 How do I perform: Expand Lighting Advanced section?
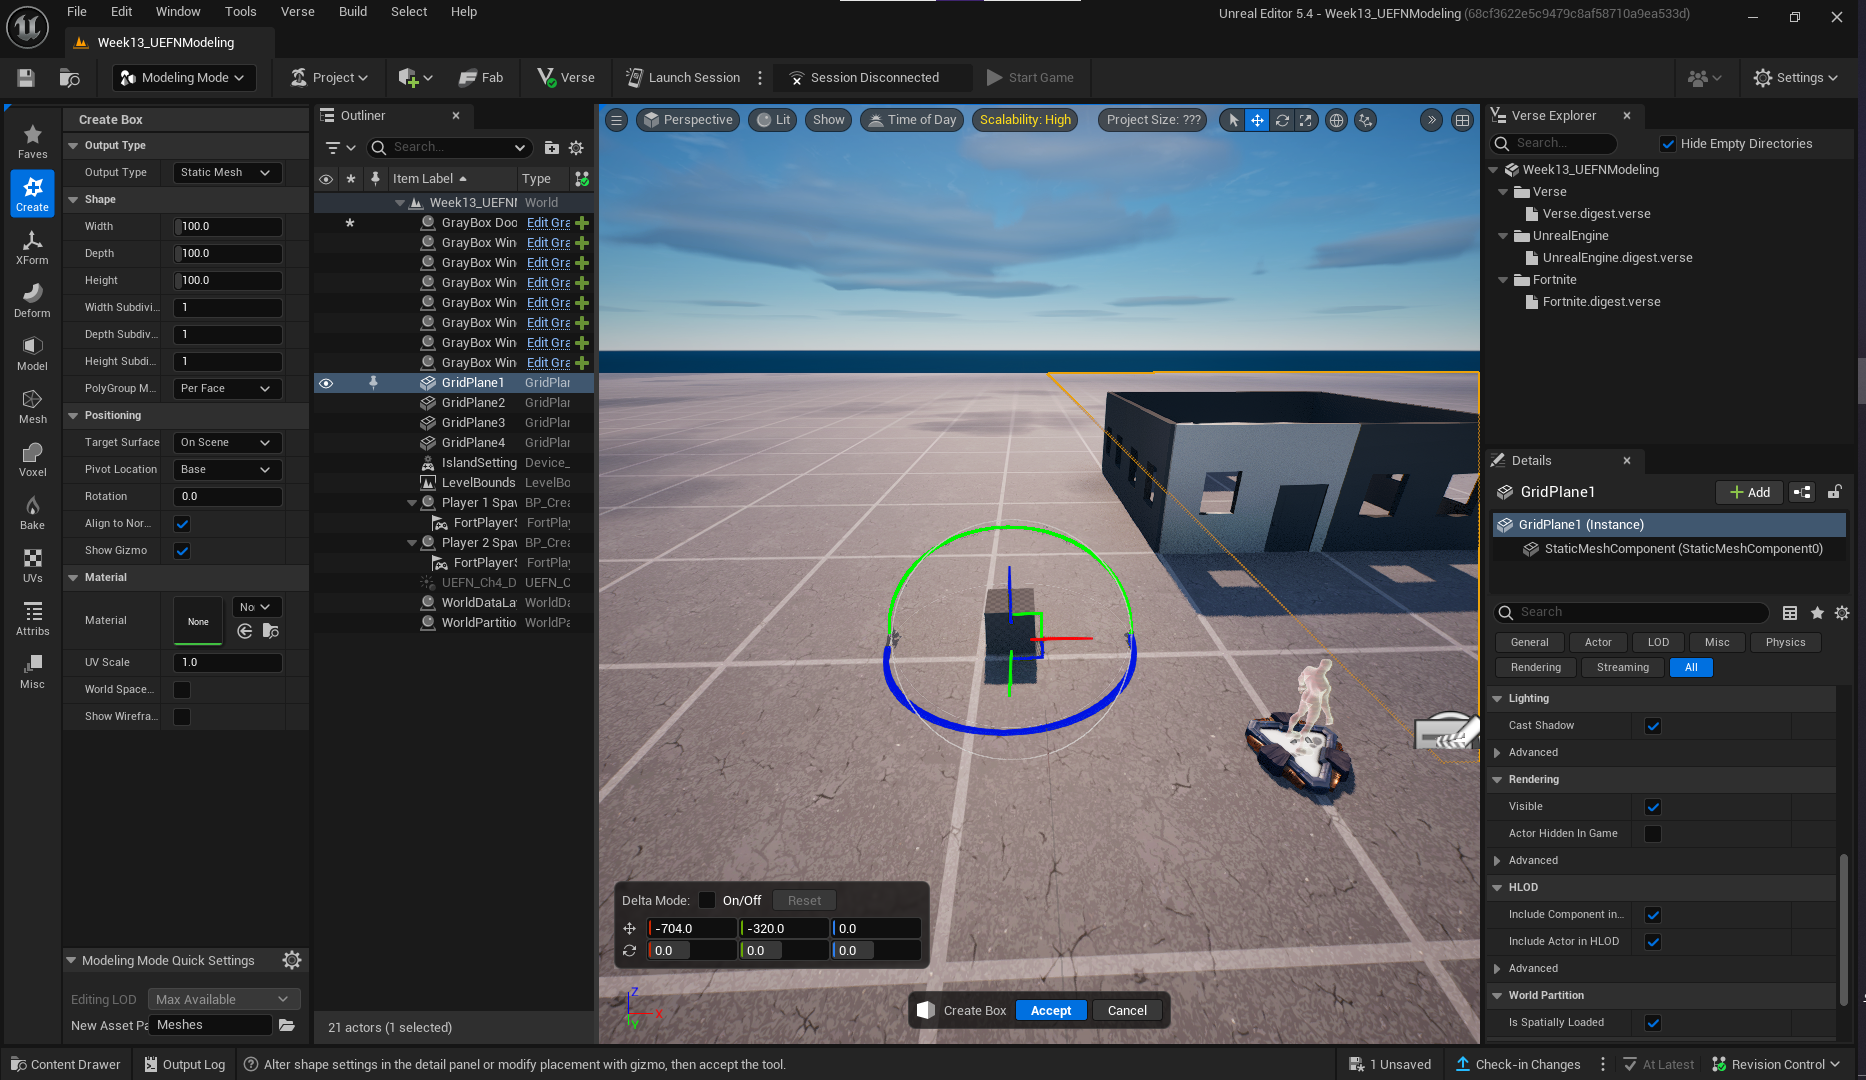coord(1497,753)
